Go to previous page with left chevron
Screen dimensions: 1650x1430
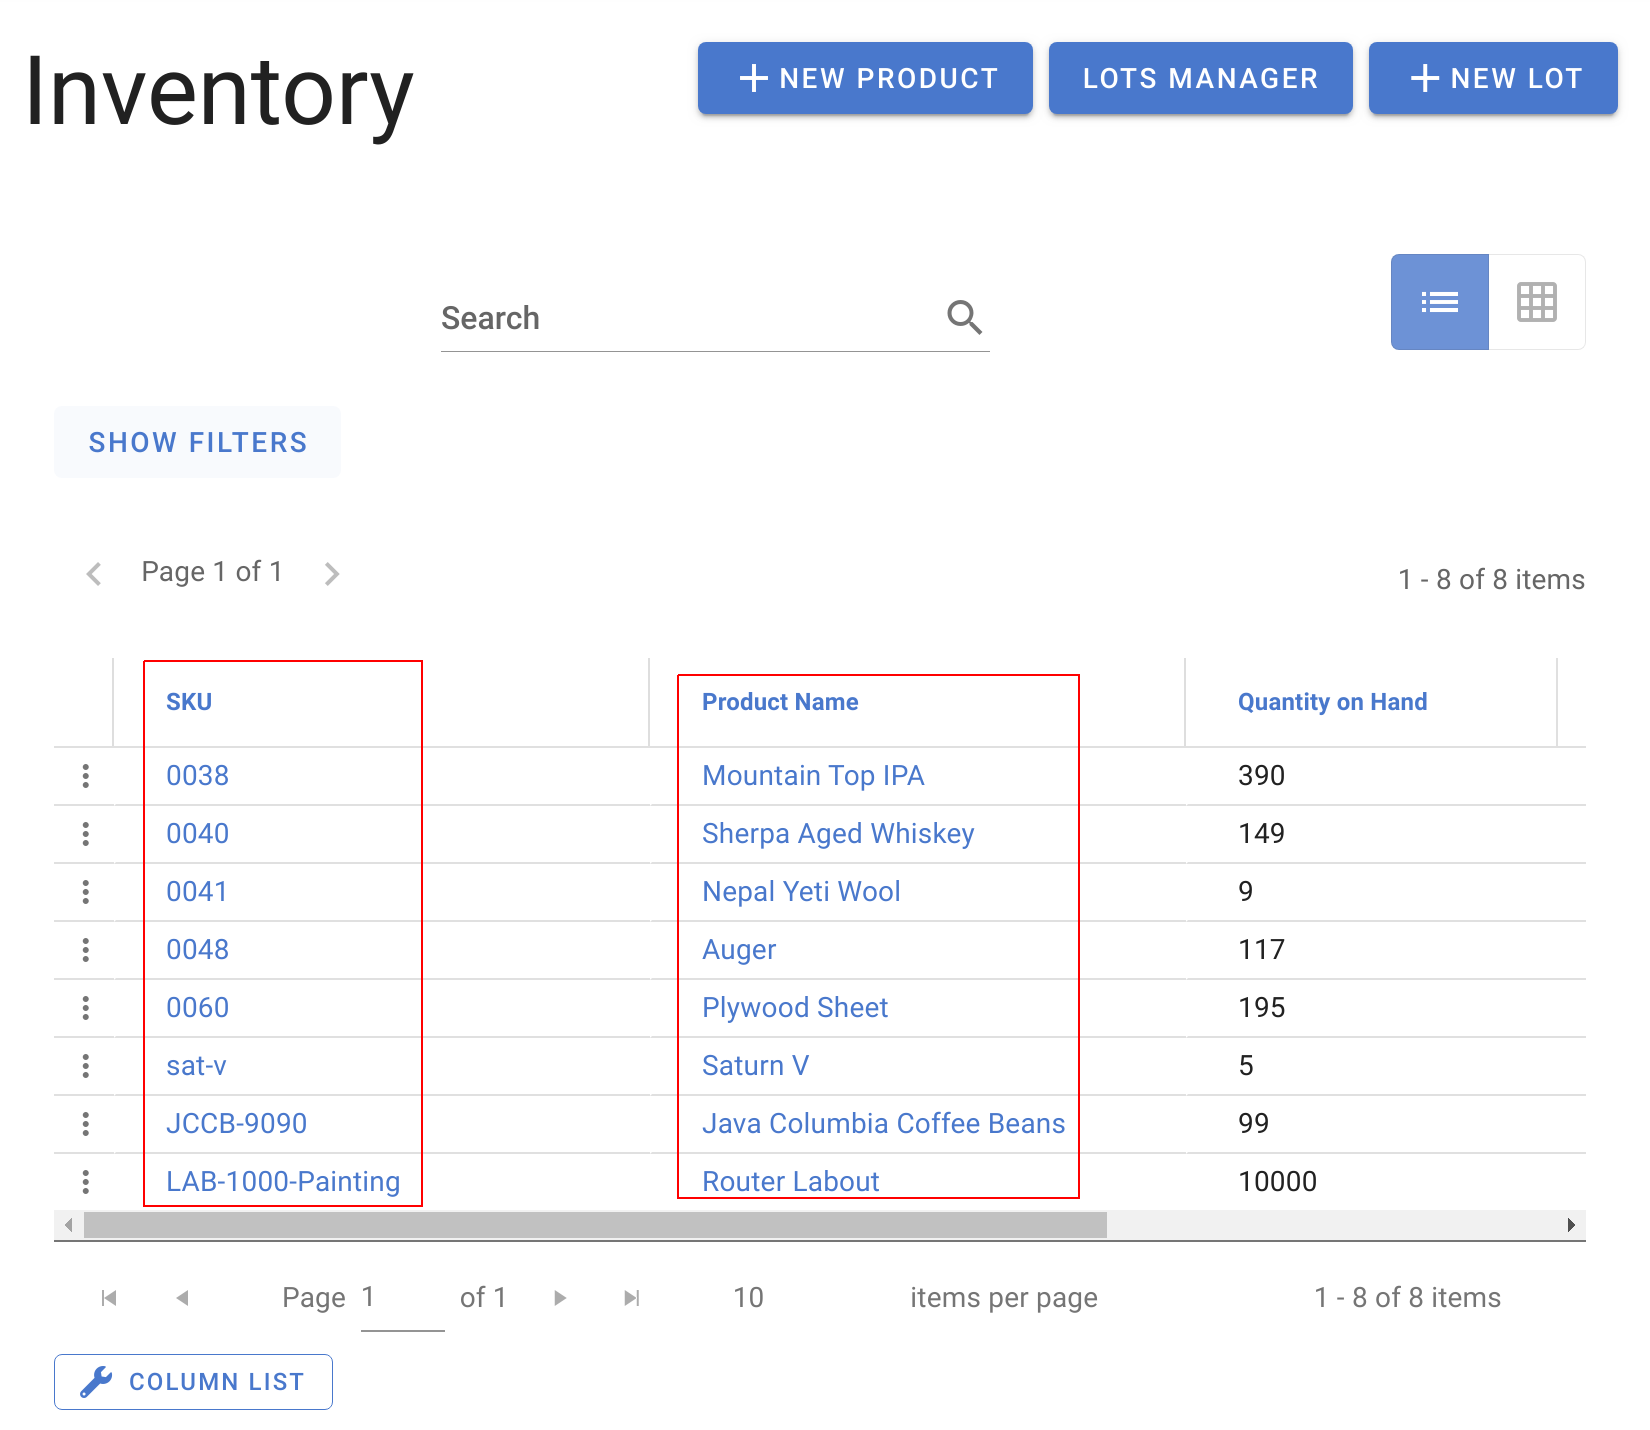(x=93, y=572)
